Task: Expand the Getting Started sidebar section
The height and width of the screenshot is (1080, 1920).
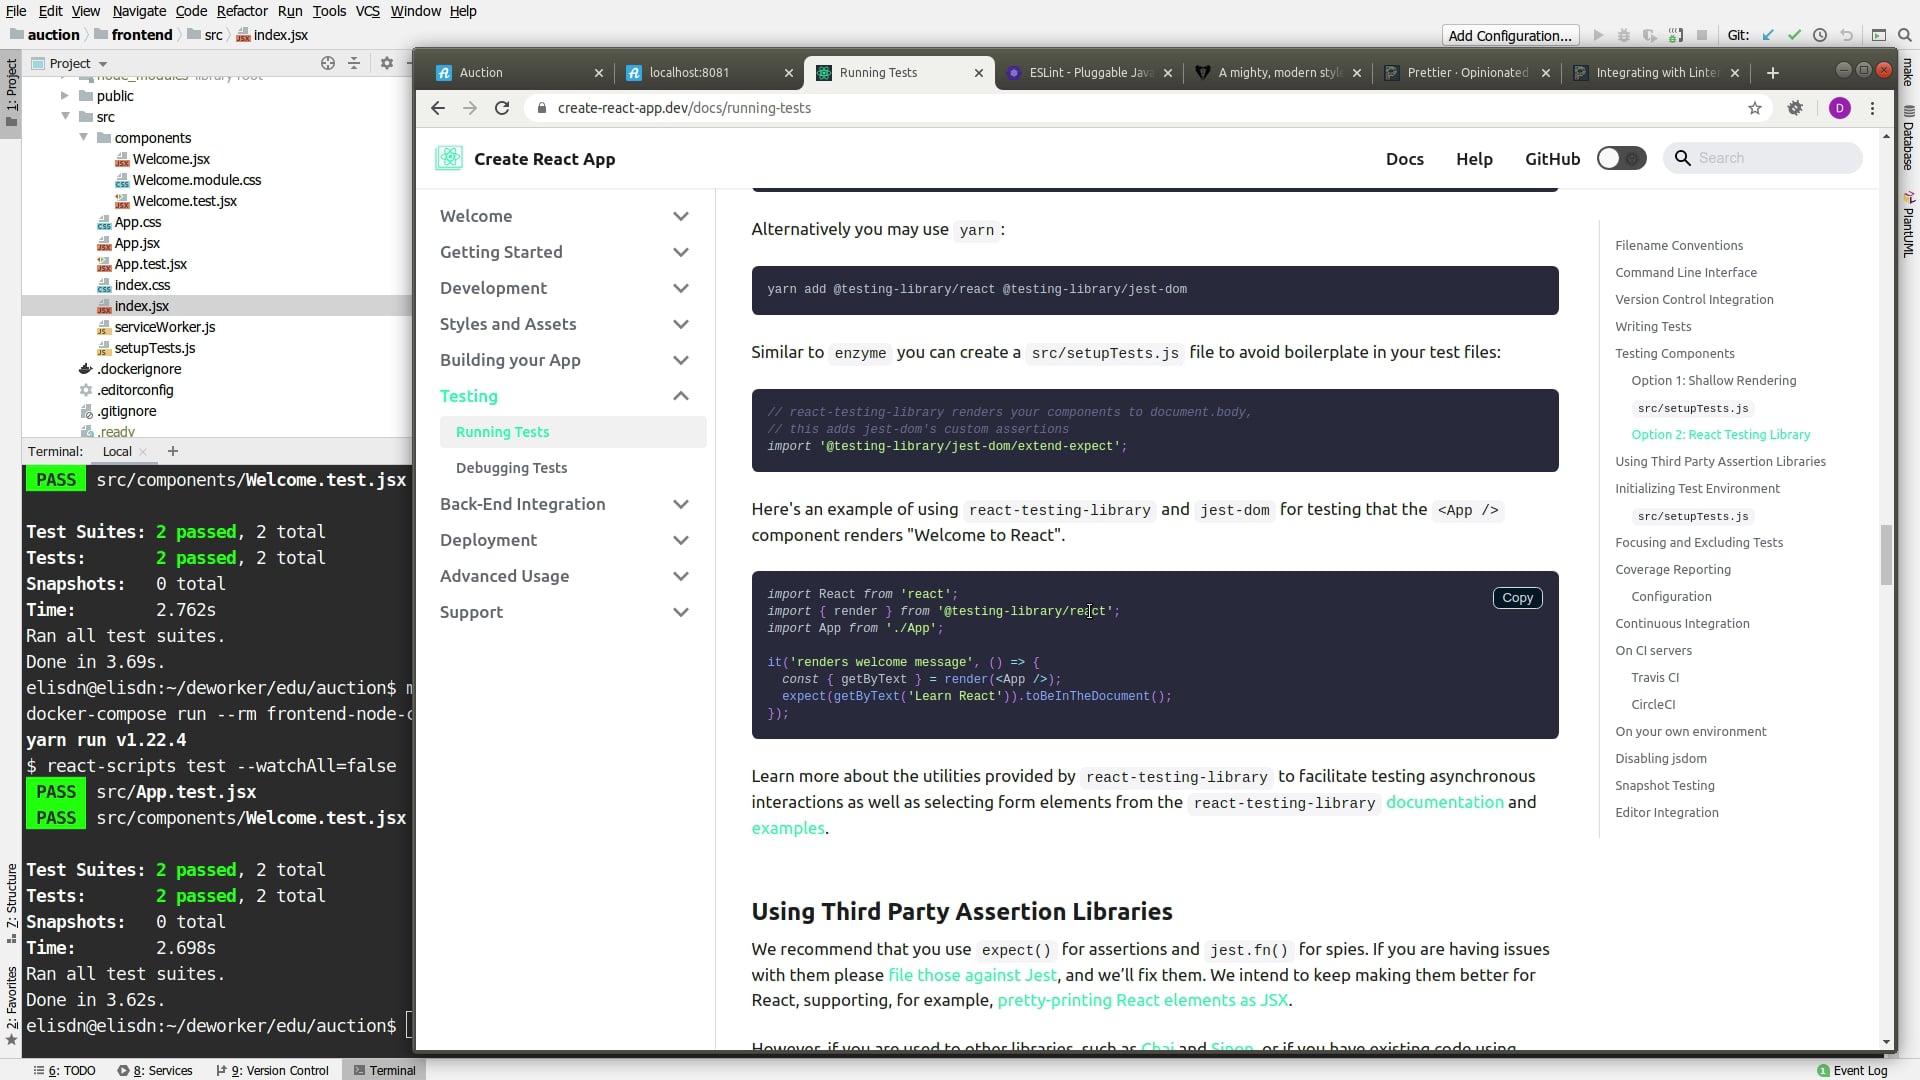Action: coord(681,252)
